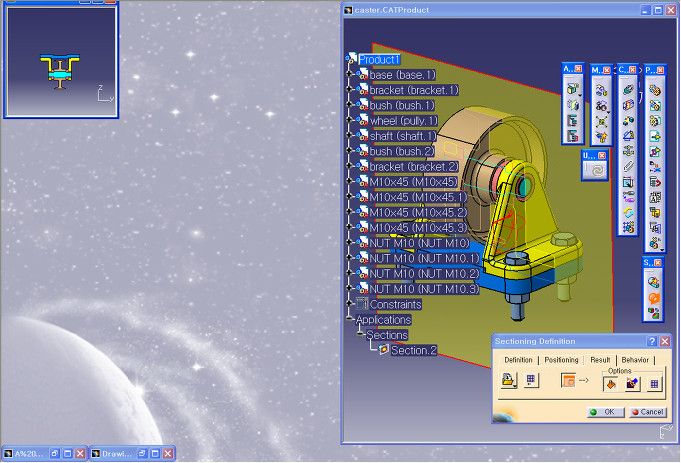
Task: Click the Clash icon in the S toolbar
Action: click(653, 282)
